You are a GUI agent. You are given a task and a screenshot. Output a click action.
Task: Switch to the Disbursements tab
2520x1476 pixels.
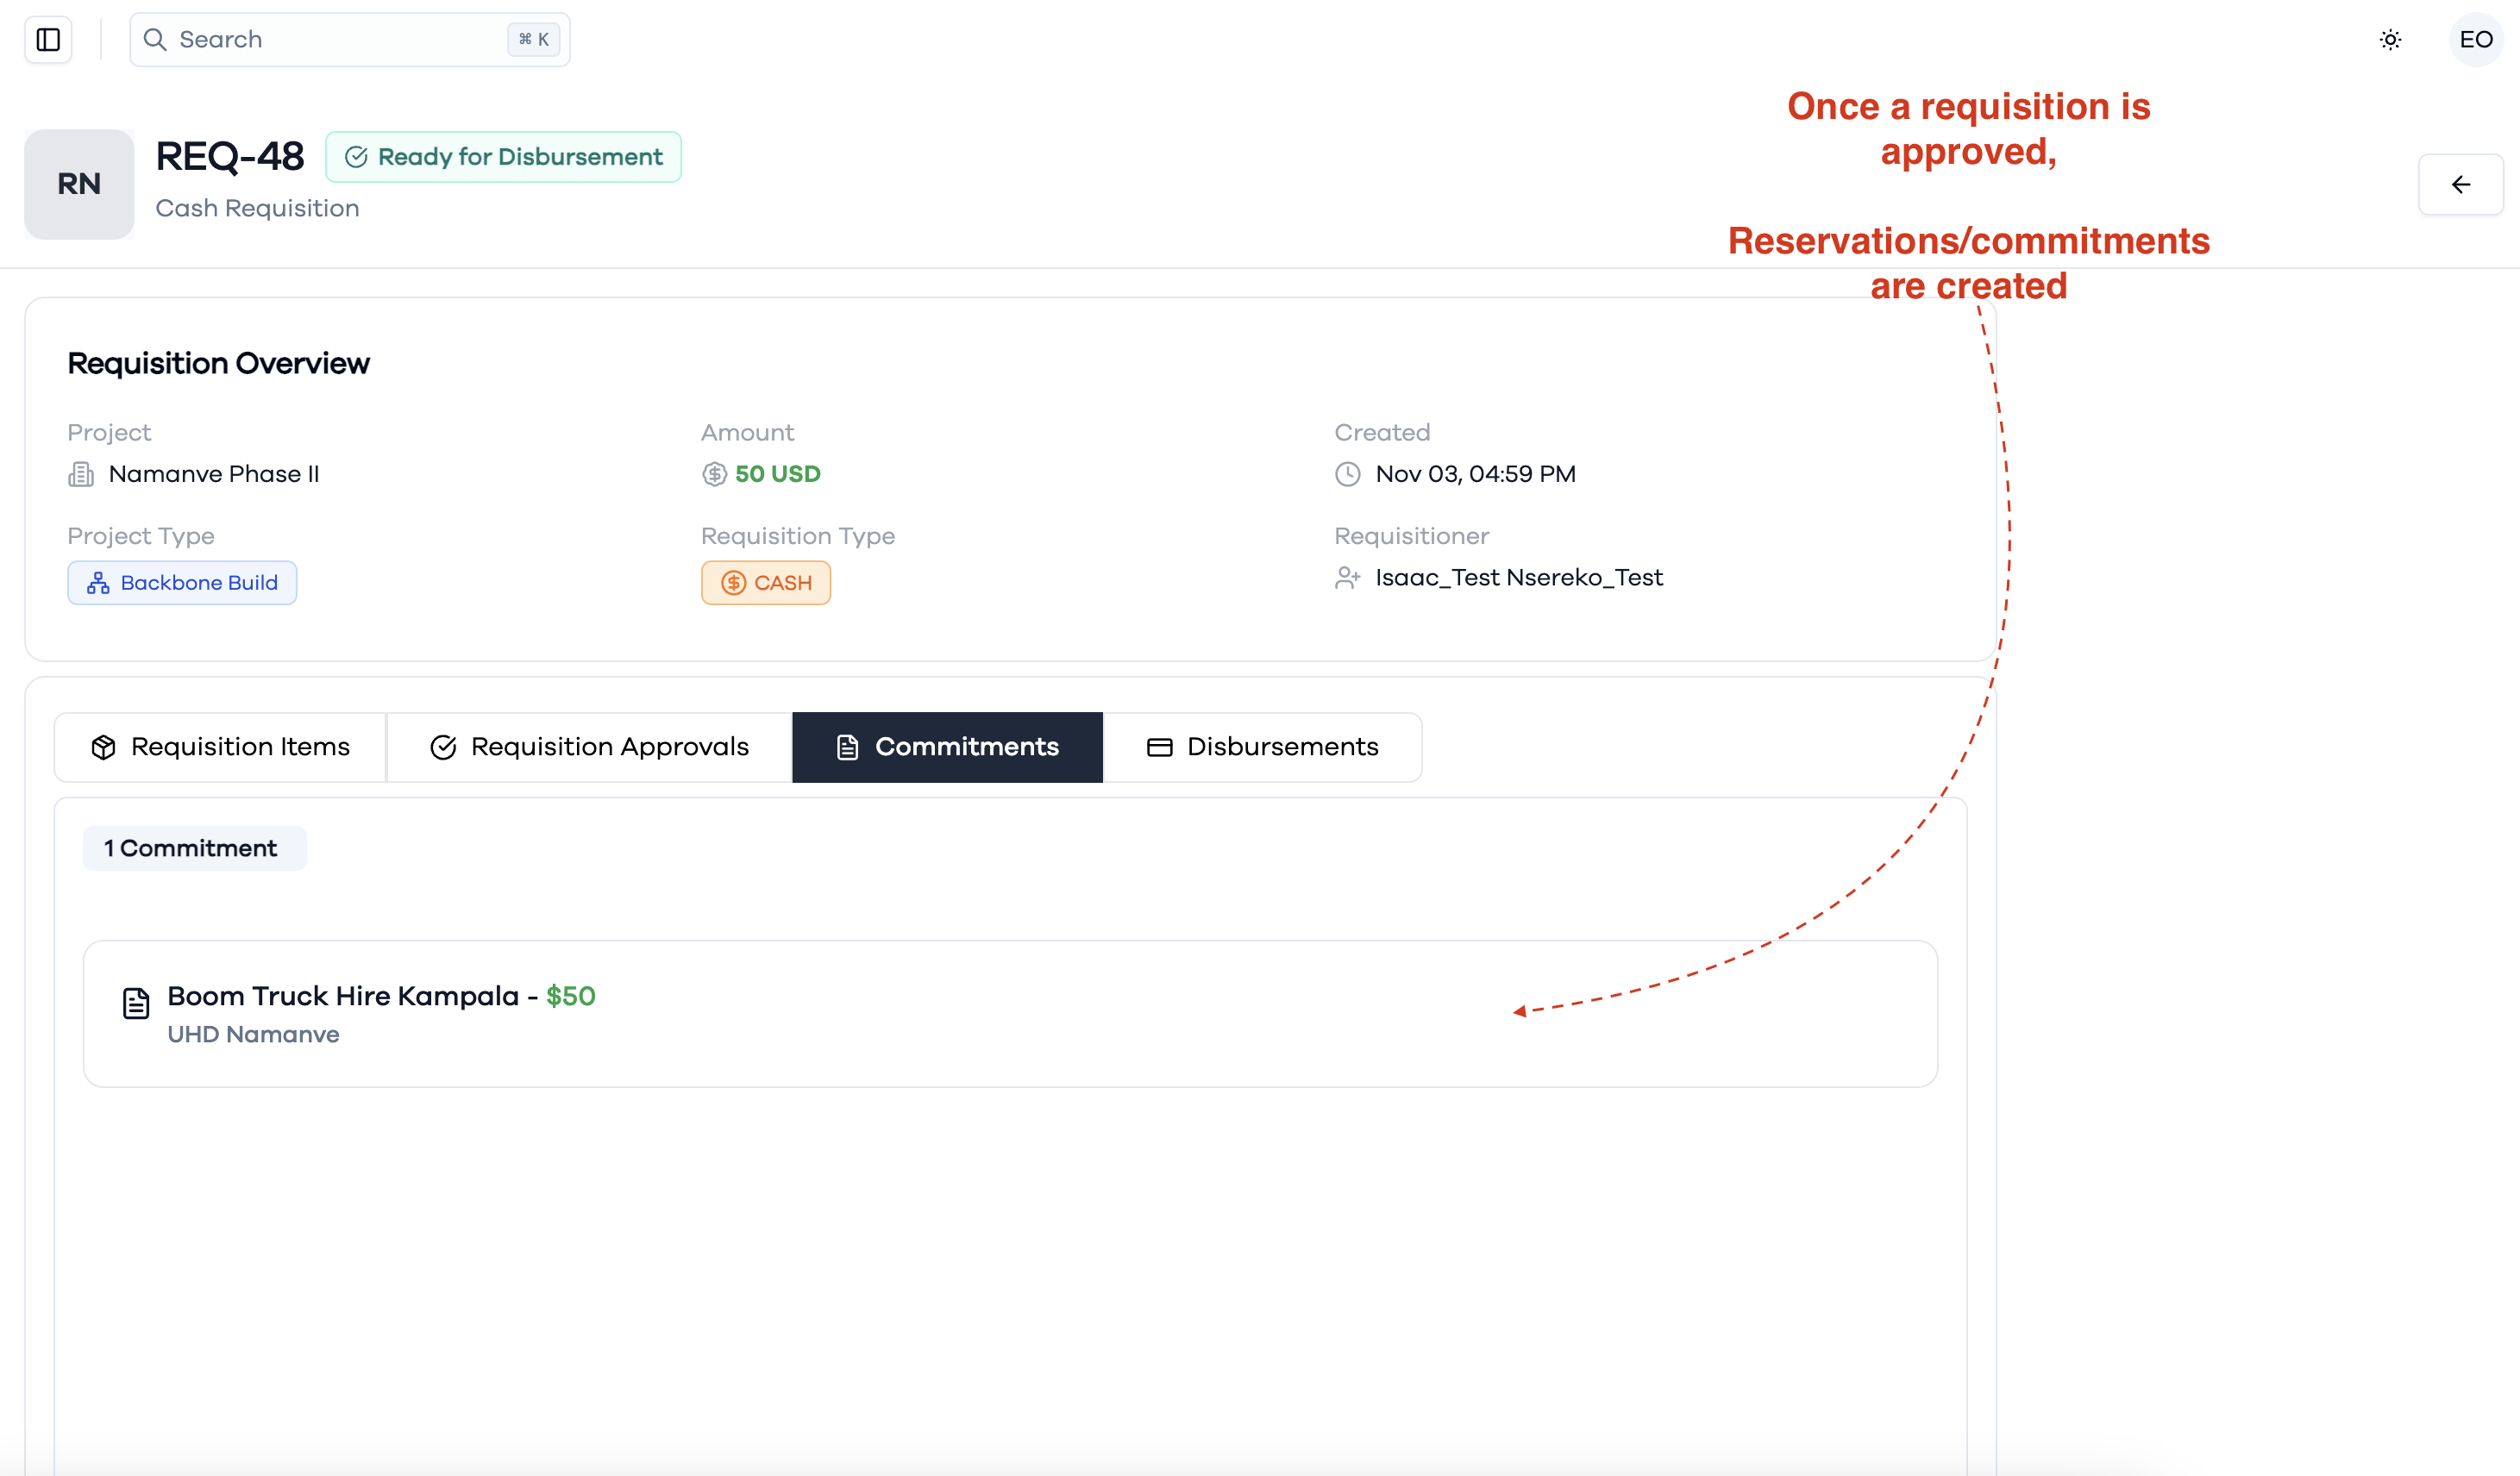click(1262, 747)
